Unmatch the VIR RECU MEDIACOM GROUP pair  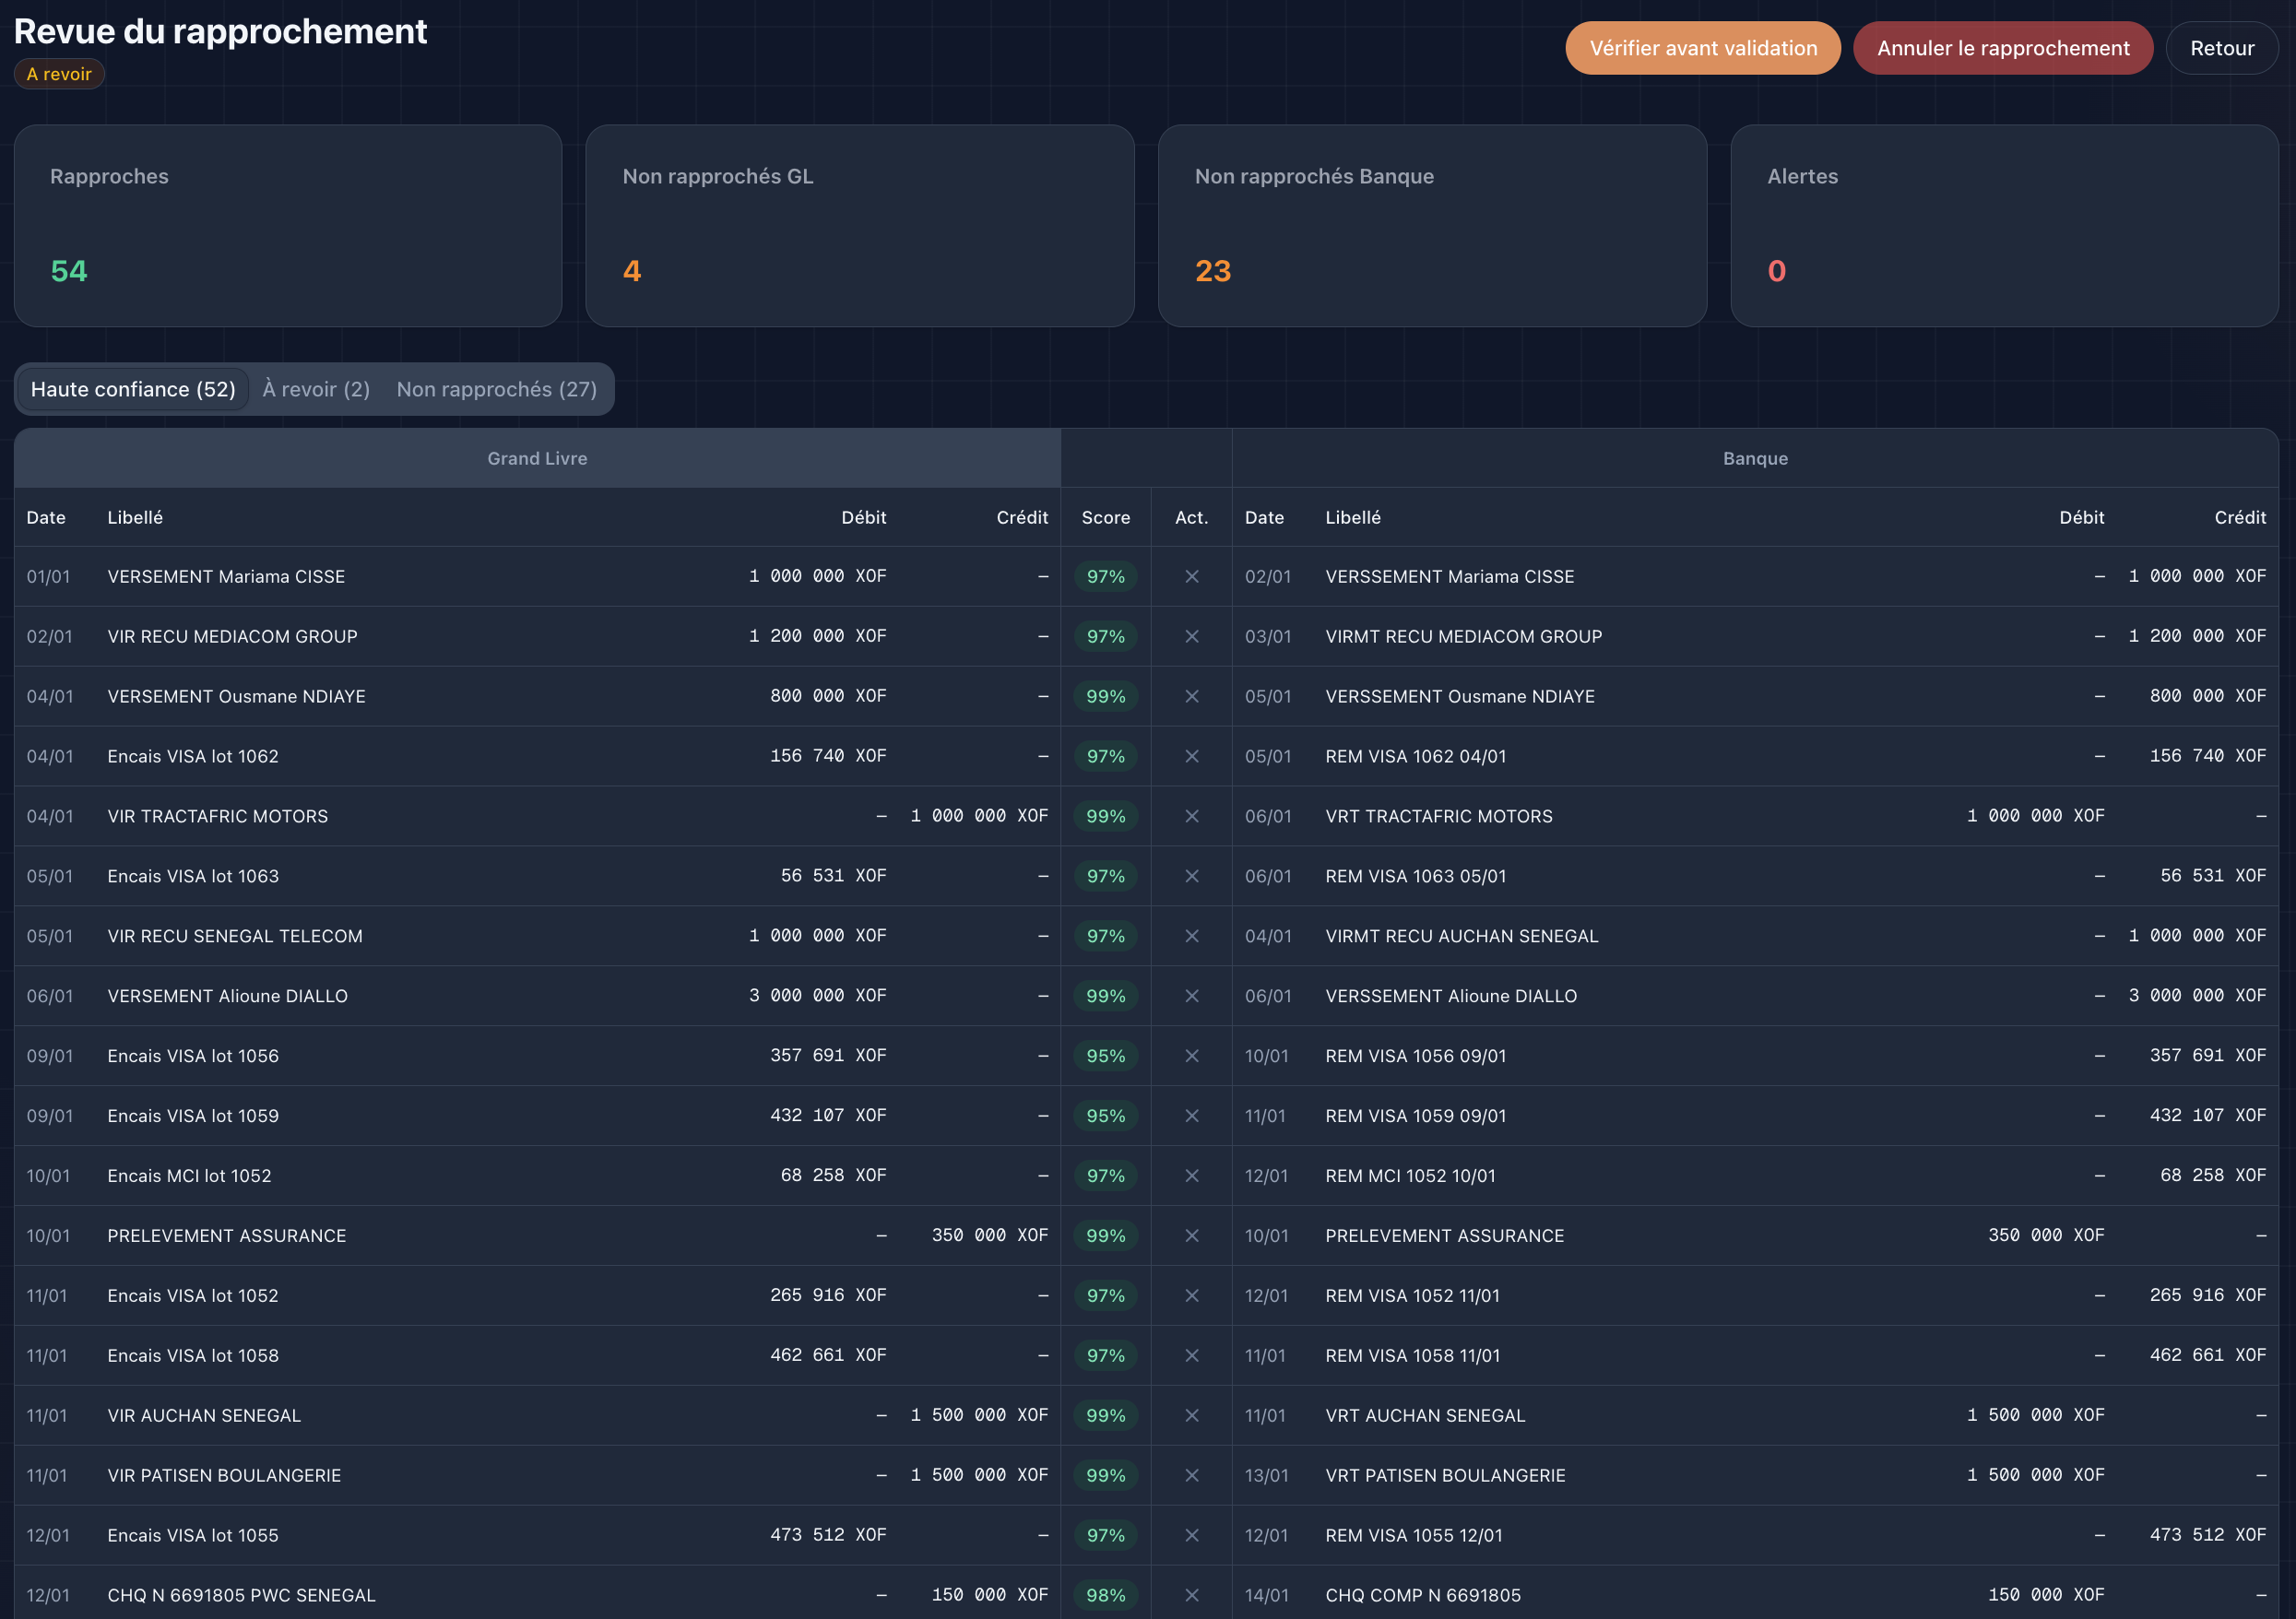click(1191, 636)
